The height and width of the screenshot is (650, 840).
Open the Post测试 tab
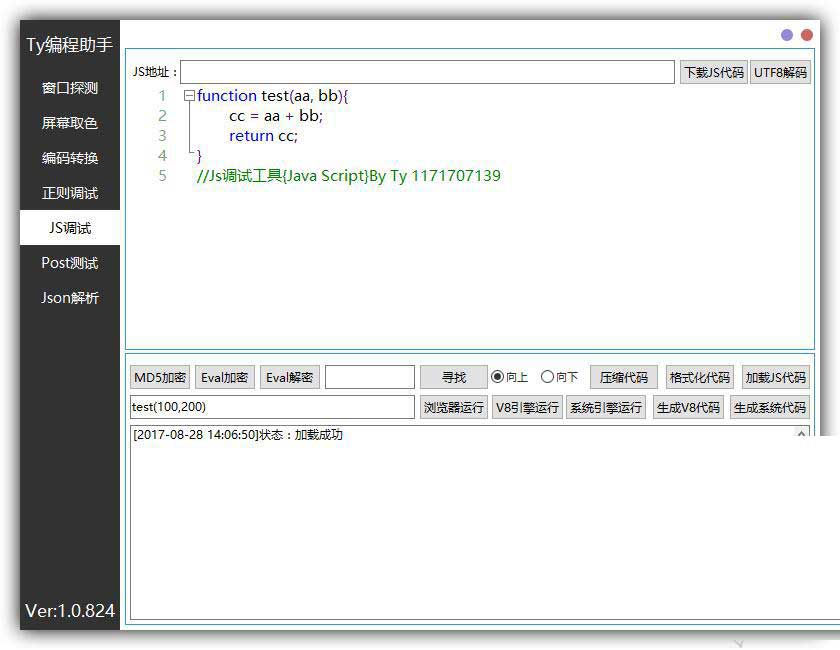70,263
